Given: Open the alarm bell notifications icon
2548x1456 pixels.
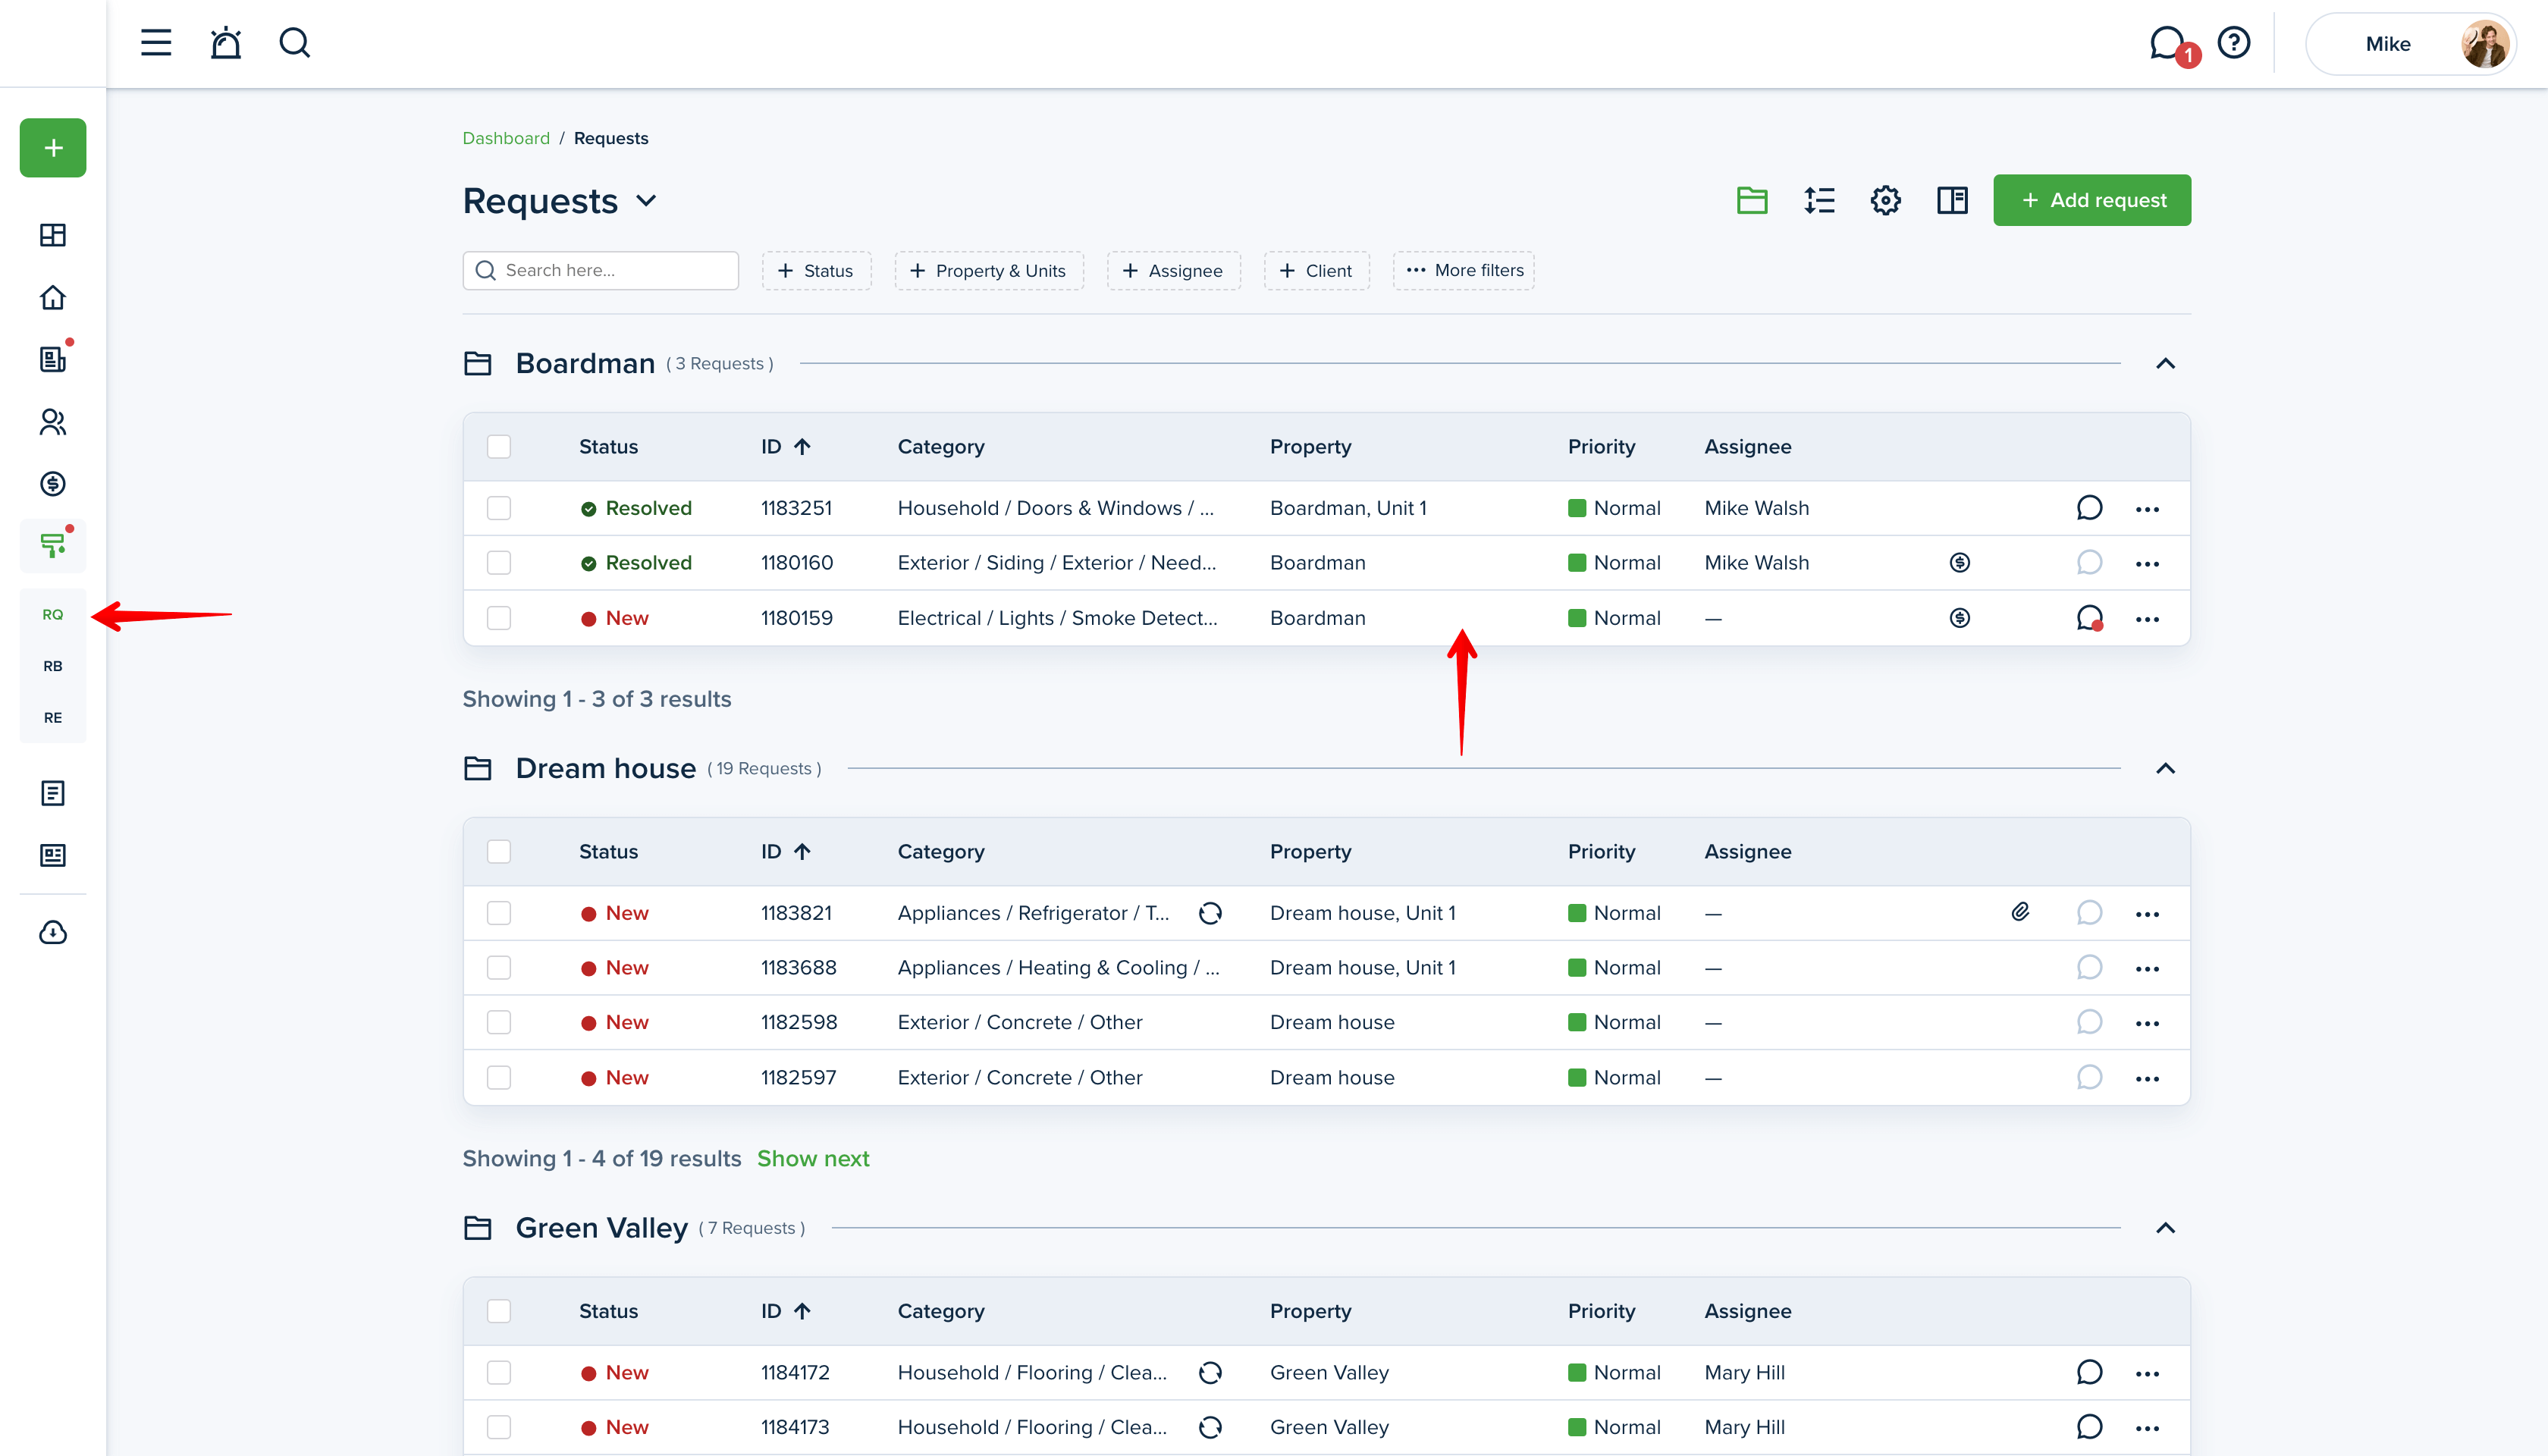Looking at the screenshot, I should tap(226, 43).
